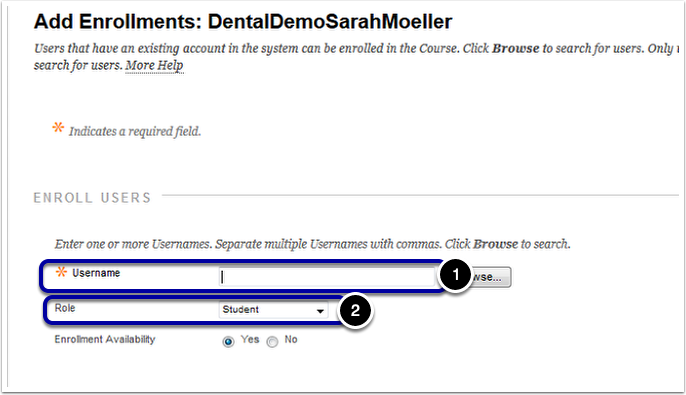This screenshot has width=686, height=395.
Task: Select the No enrollment availability radio
Action: tap(272, 341)
